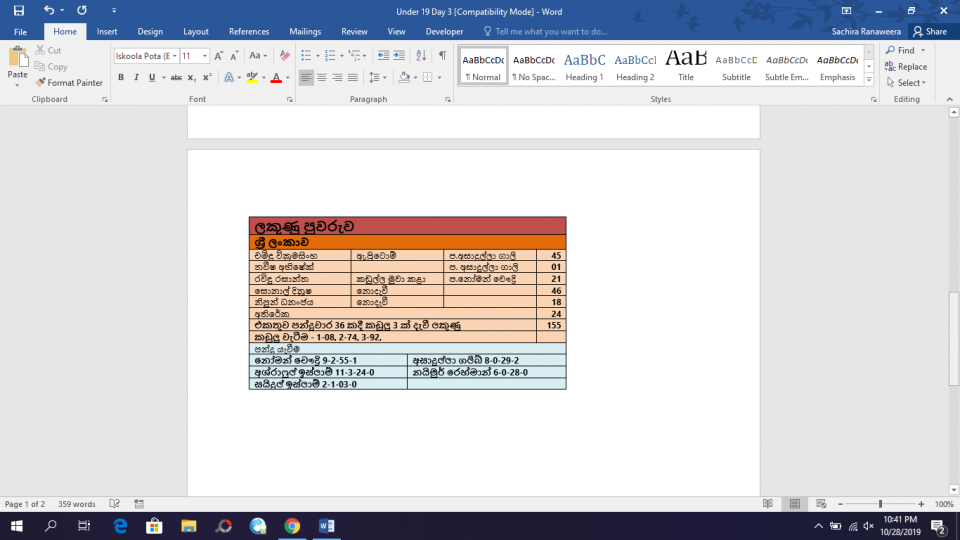
Task: Click the Grow Font size icon
Action: coord(220,56)
